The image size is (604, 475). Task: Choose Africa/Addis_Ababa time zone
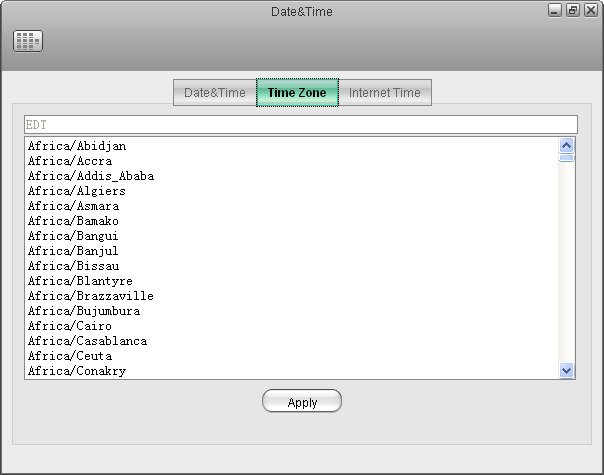tap(90, 176)
